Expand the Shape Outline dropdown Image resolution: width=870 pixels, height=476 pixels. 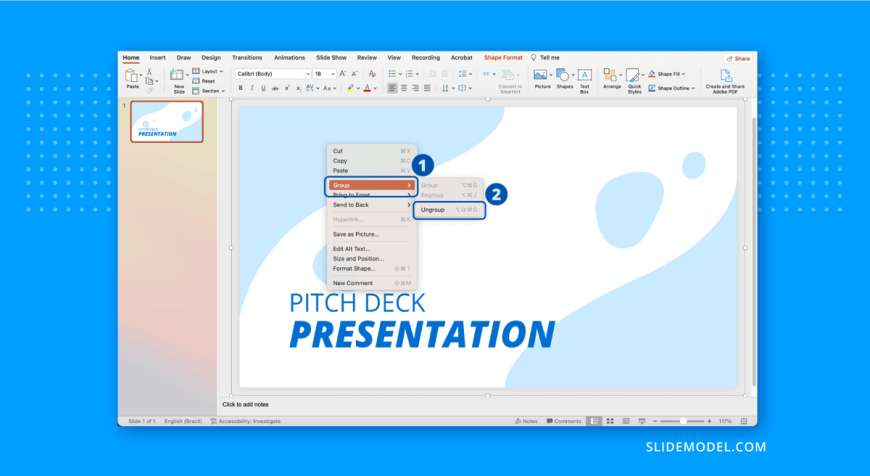click(x=671, y=88)
